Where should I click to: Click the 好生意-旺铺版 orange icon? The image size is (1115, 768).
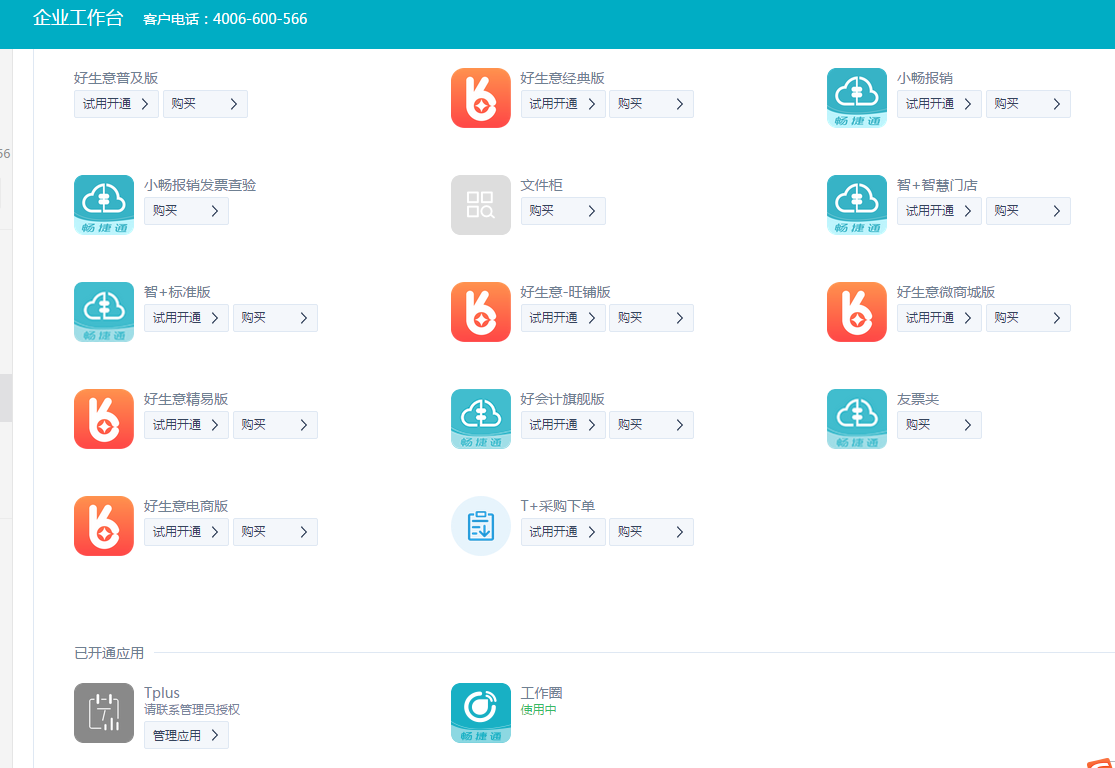click(481, 312)
